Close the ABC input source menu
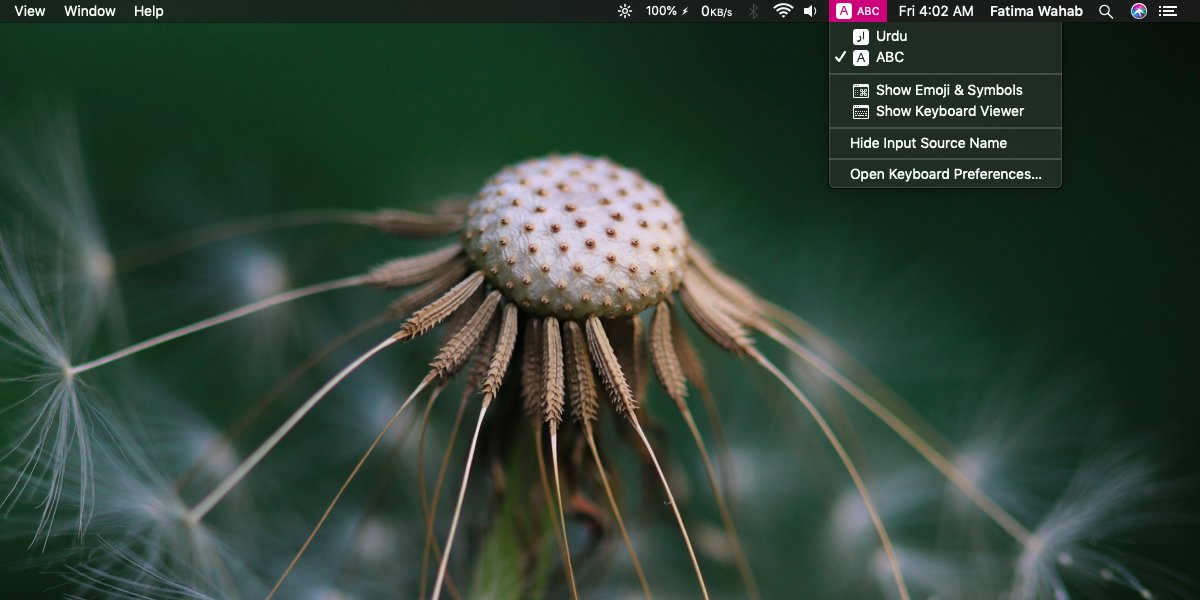Viewport: 1200px width, 600px height. [858, 11]
